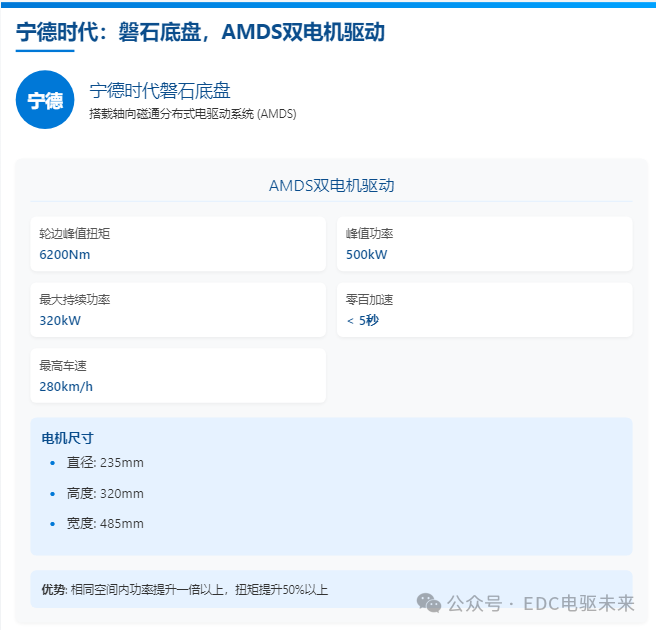
Task: Select the value 500kW
Action: point(366,254)
